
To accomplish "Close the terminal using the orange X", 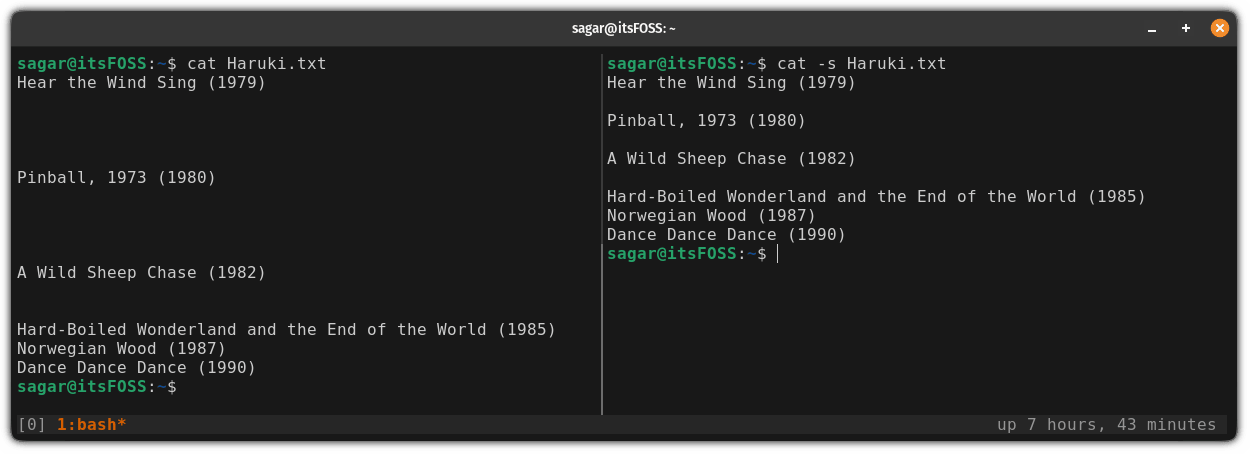I will pyautogui.click(x=1219, y=28).
